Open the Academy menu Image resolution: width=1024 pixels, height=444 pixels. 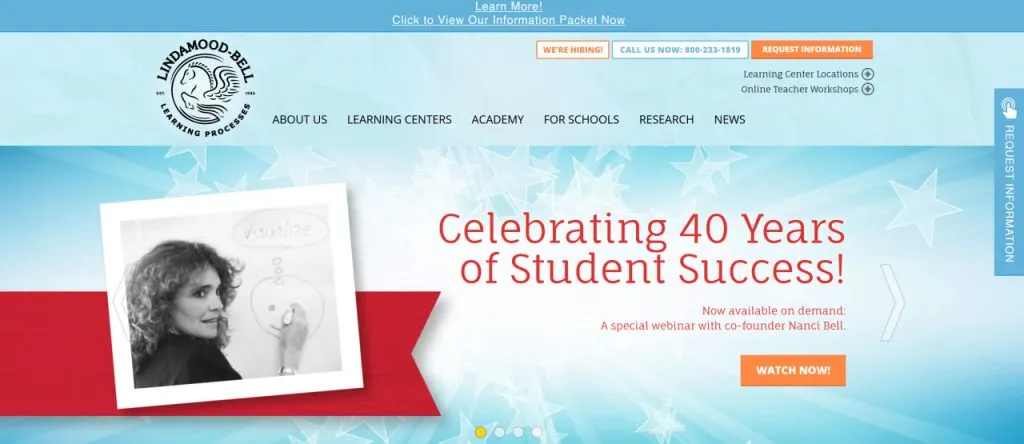pos(498,119)
